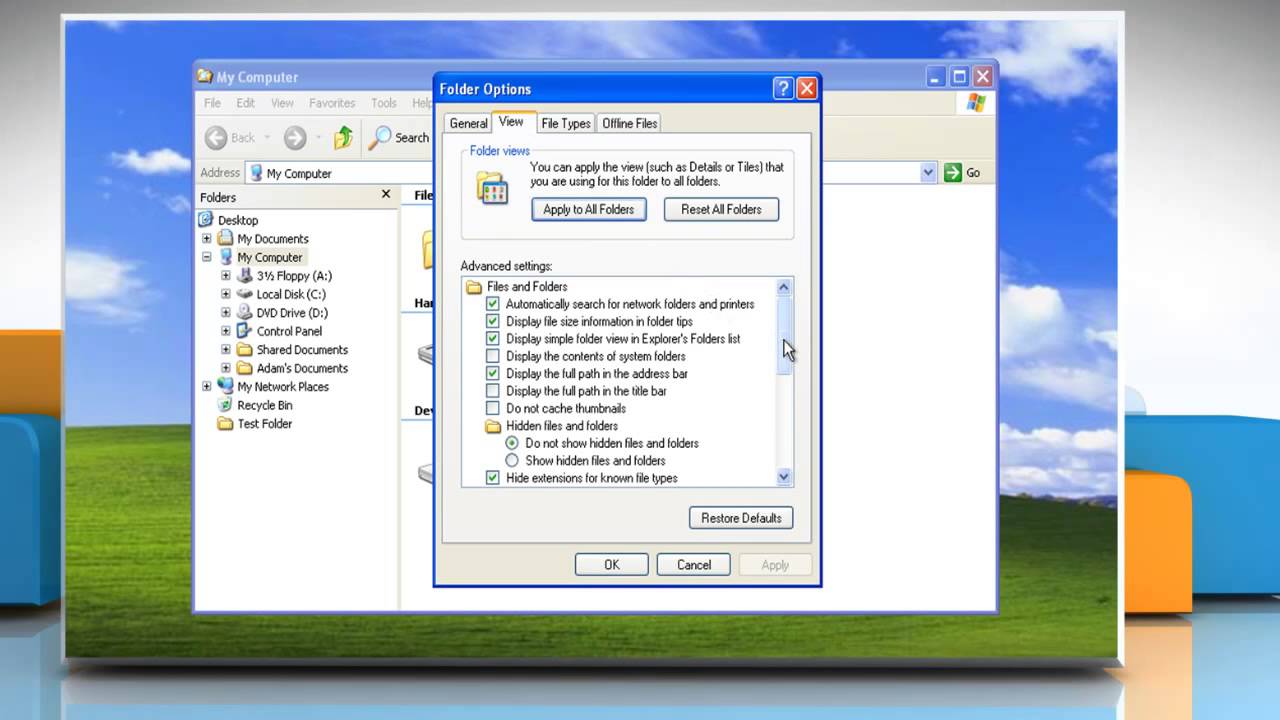The image size is (1280, 720).
Task: Select Show hidden files and folders radio button
Action: tap(512, 461)
